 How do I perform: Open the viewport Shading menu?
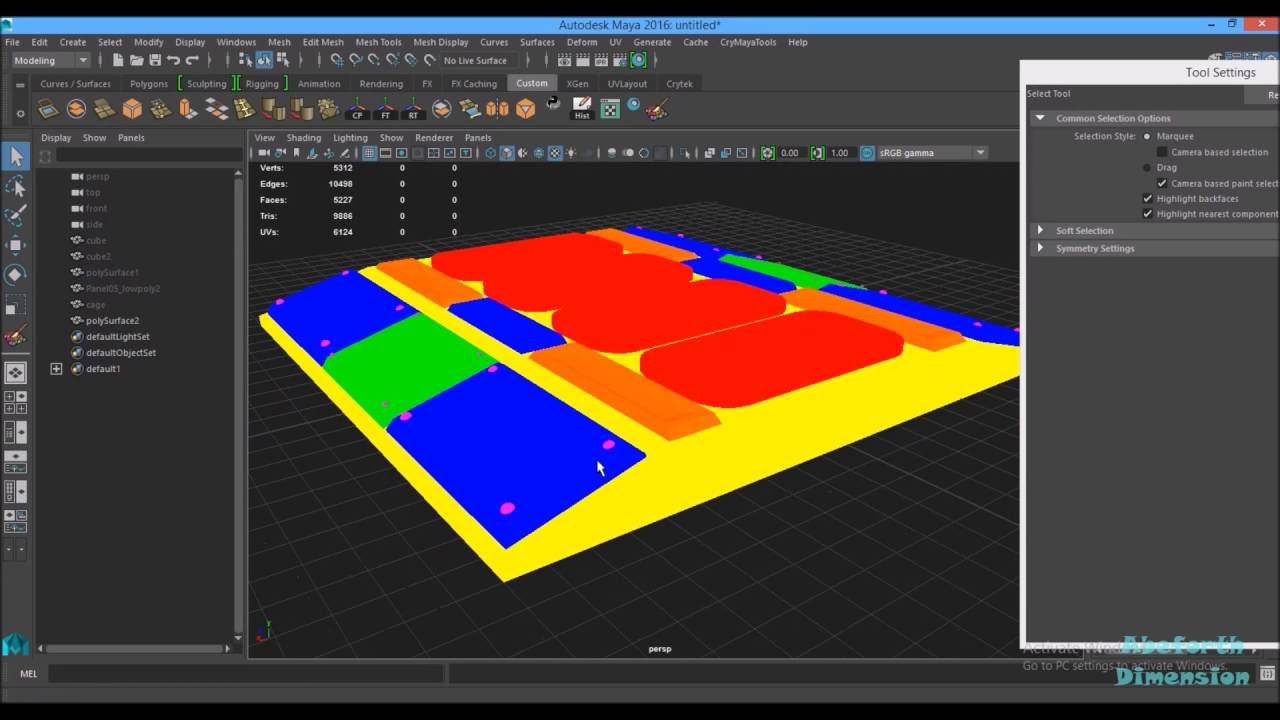click(304, 138)
